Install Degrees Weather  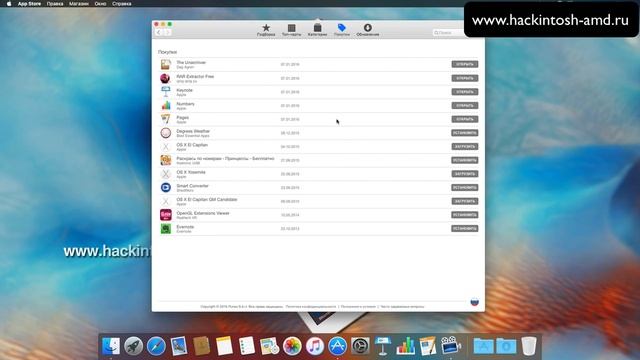(x=464, y=133)
